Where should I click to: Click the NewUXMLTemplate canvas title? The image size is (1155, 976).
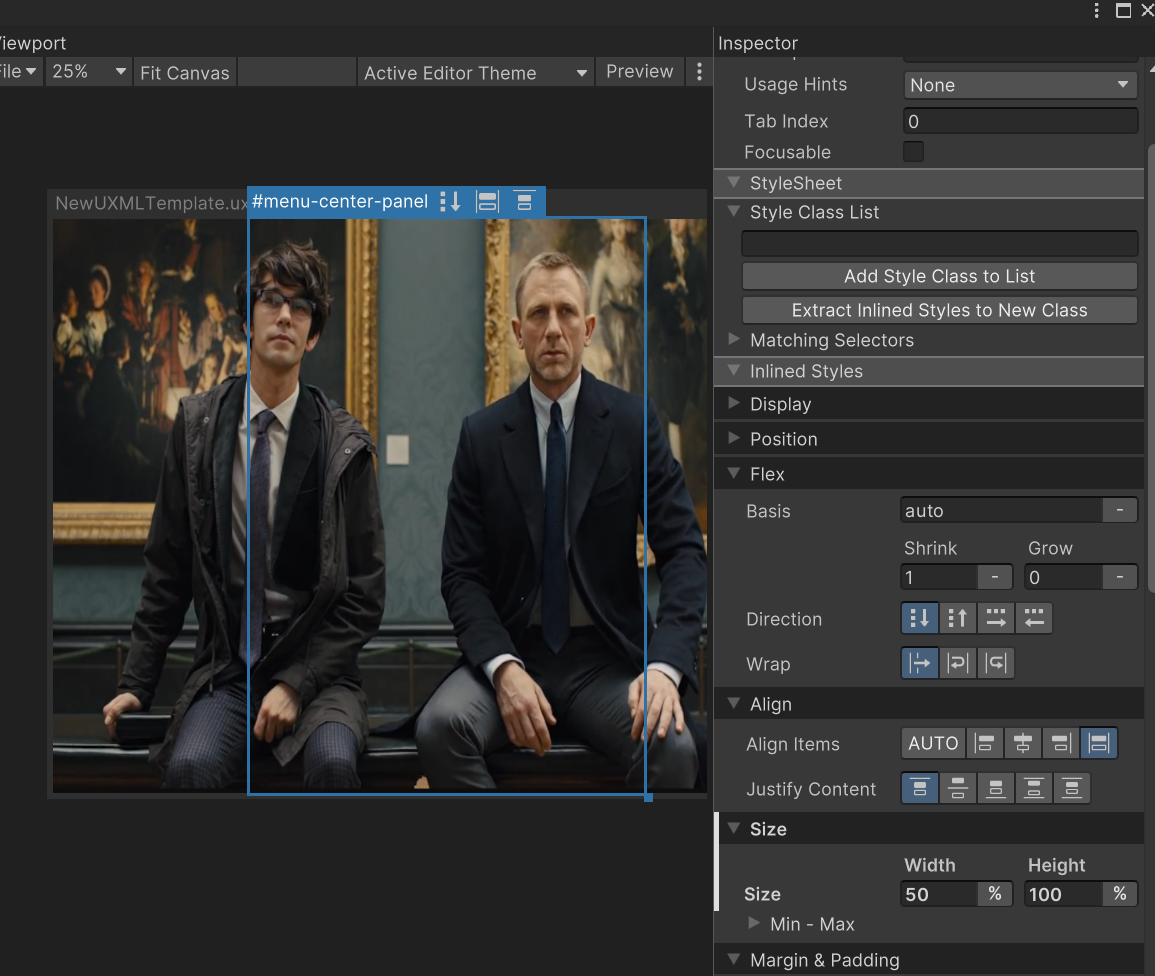point(151,203)
